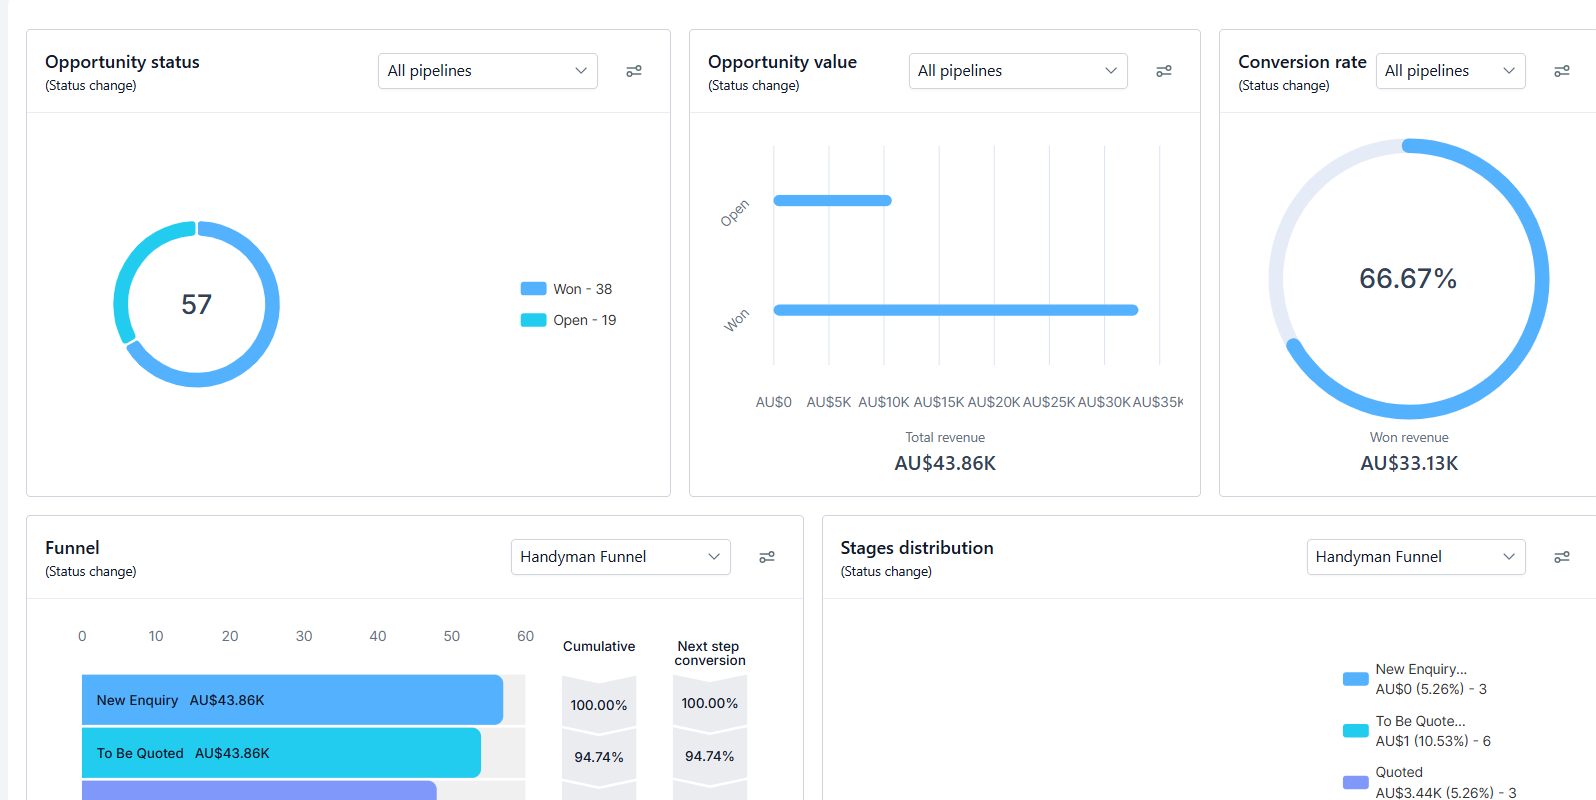Click the 94.74% Next step conversion value
This screenshot has width=1596, height=800.
[710, 756]
